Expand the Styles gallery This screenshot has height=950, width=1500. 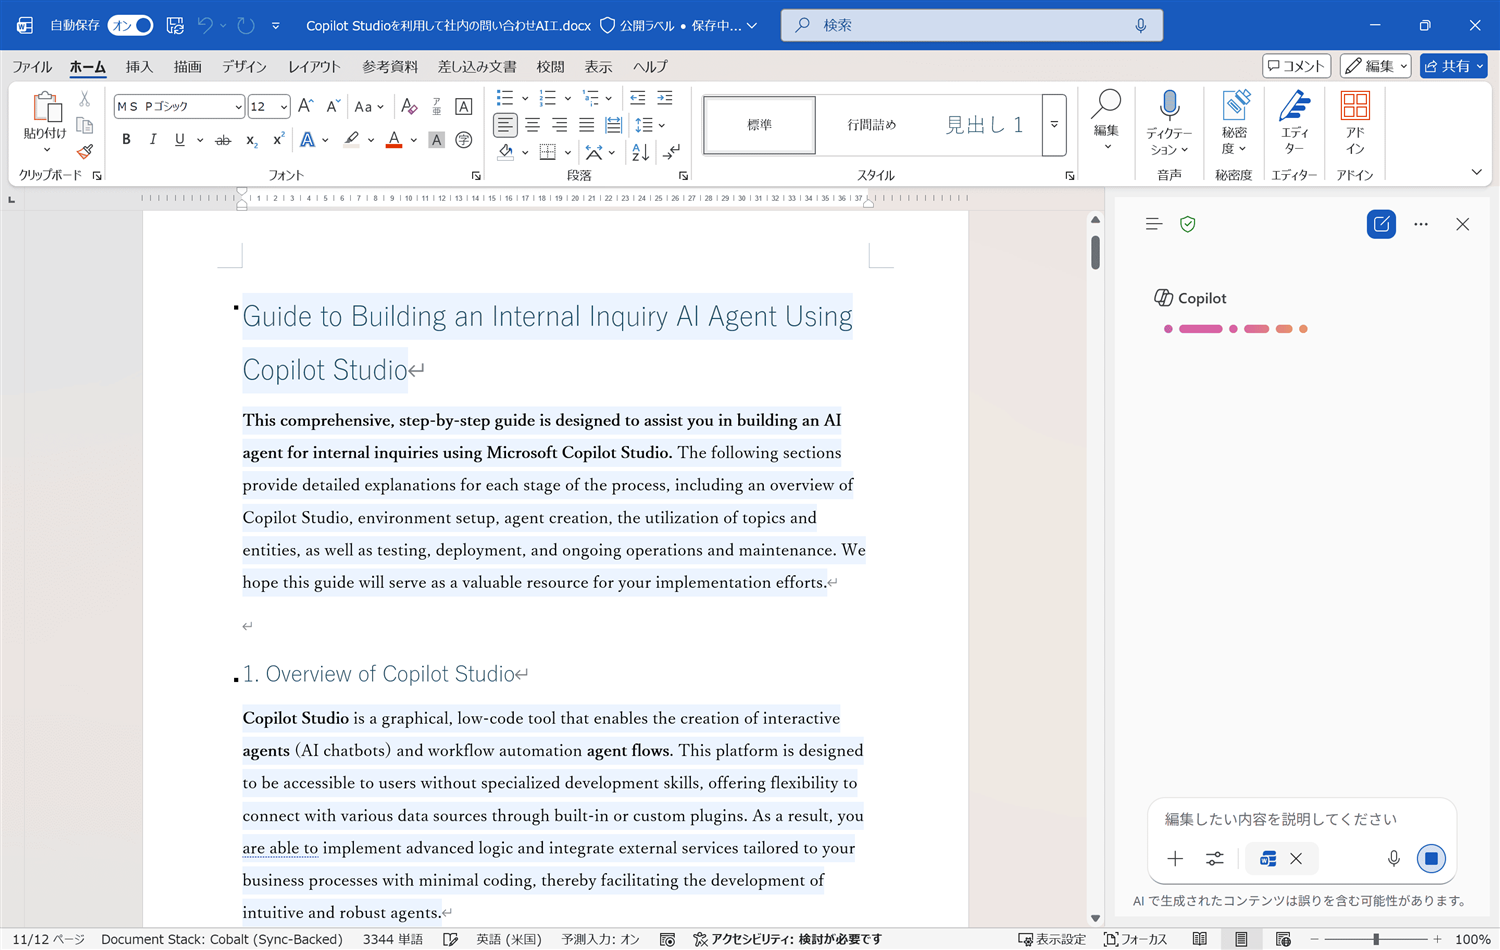[x=1054, y=125]
